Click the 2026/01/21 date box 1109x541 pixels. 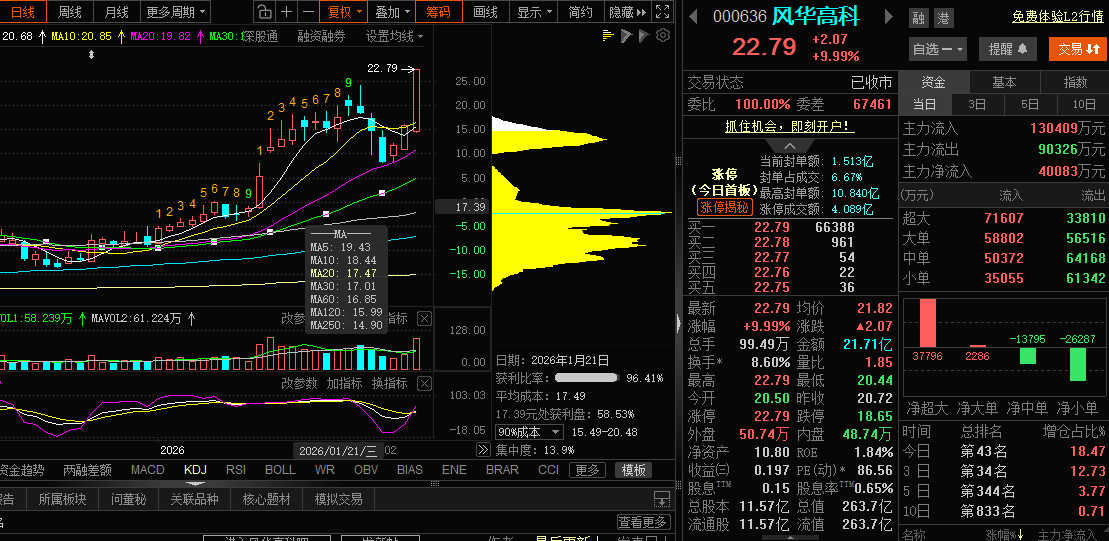click(x=339, y=450)
